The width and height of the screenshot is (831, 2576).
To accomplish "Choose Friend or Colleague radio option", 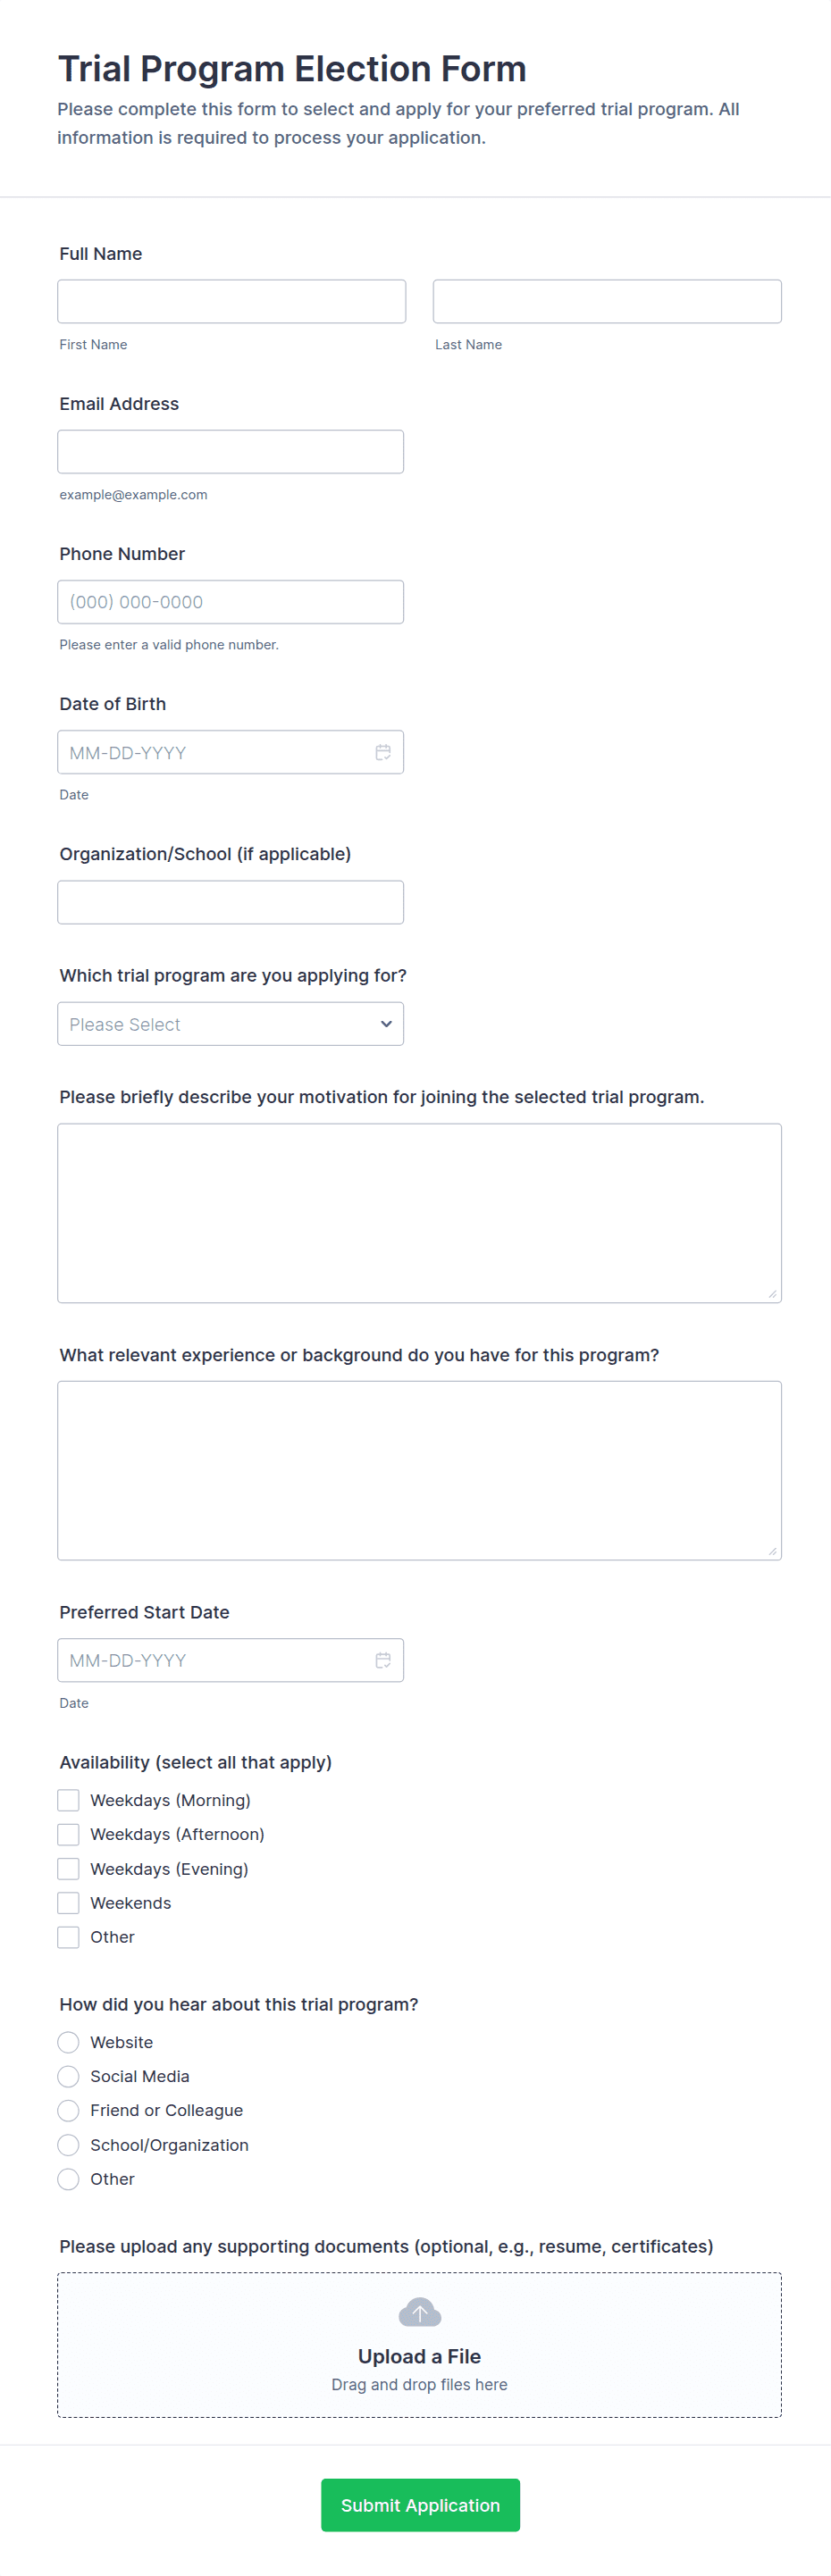I will click(x=68, y=2110).
